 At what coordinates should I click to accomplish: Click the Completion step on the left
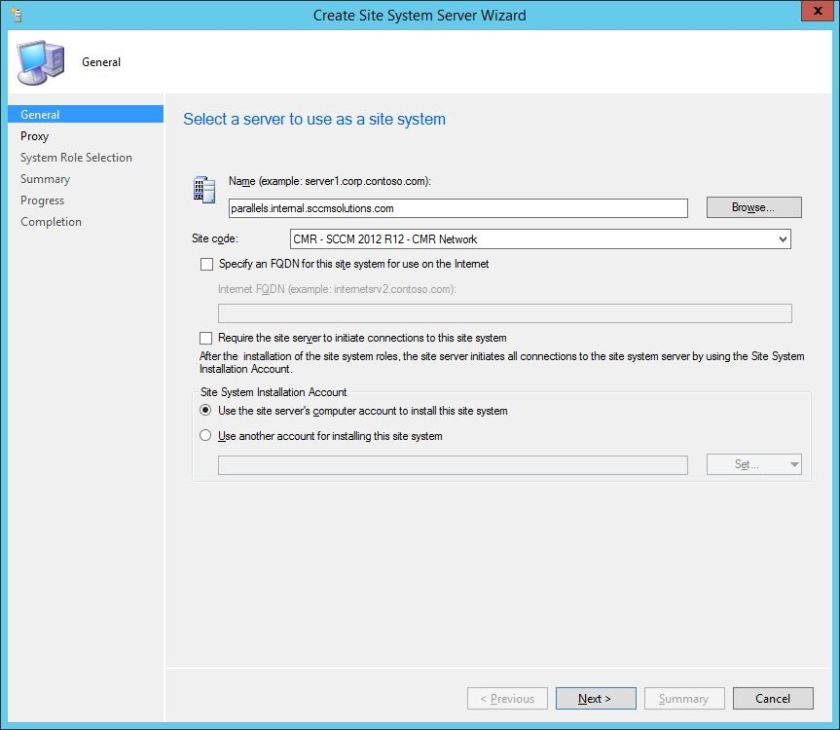coord(50,221)
